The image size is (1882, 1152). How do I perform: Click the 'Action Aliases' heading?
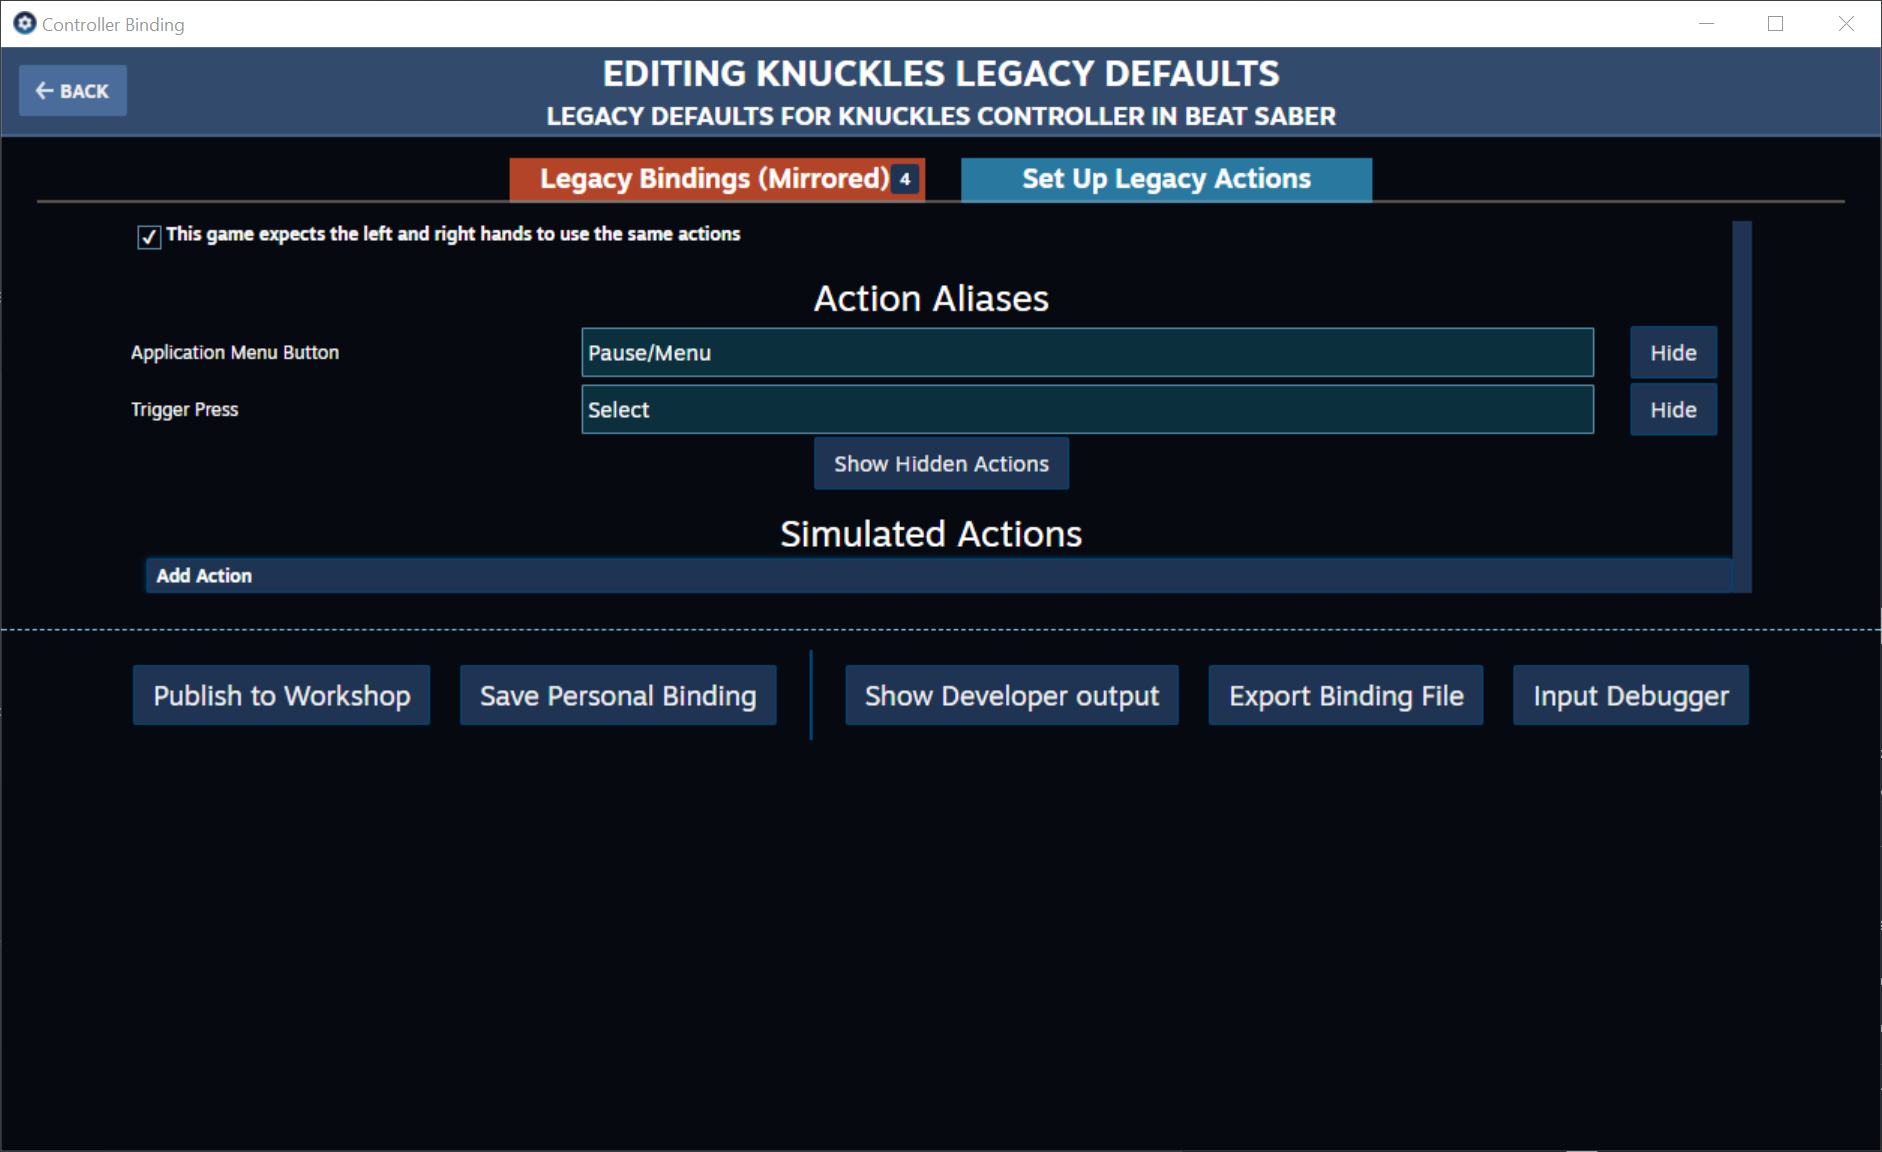click(931, 299)
